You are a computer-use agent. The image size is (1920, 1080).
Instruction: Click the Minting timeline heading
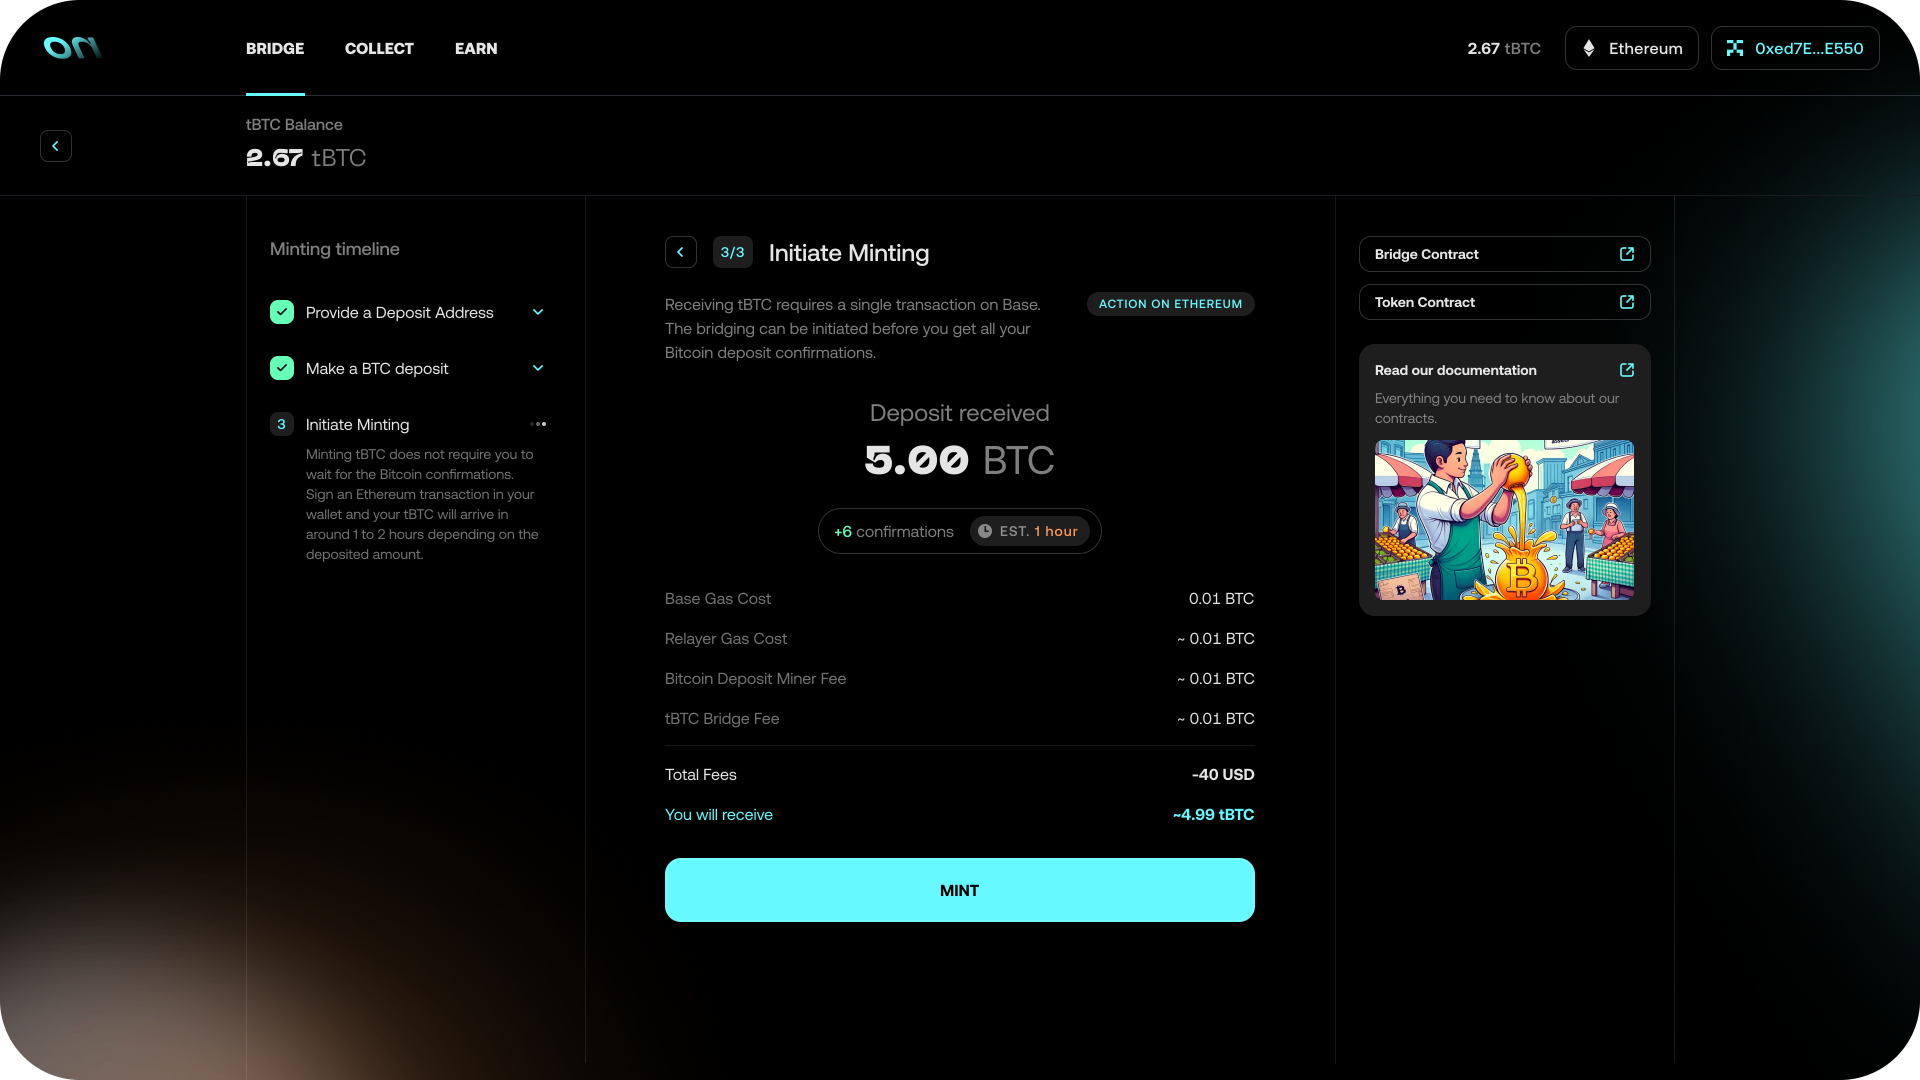coord(335,249)
